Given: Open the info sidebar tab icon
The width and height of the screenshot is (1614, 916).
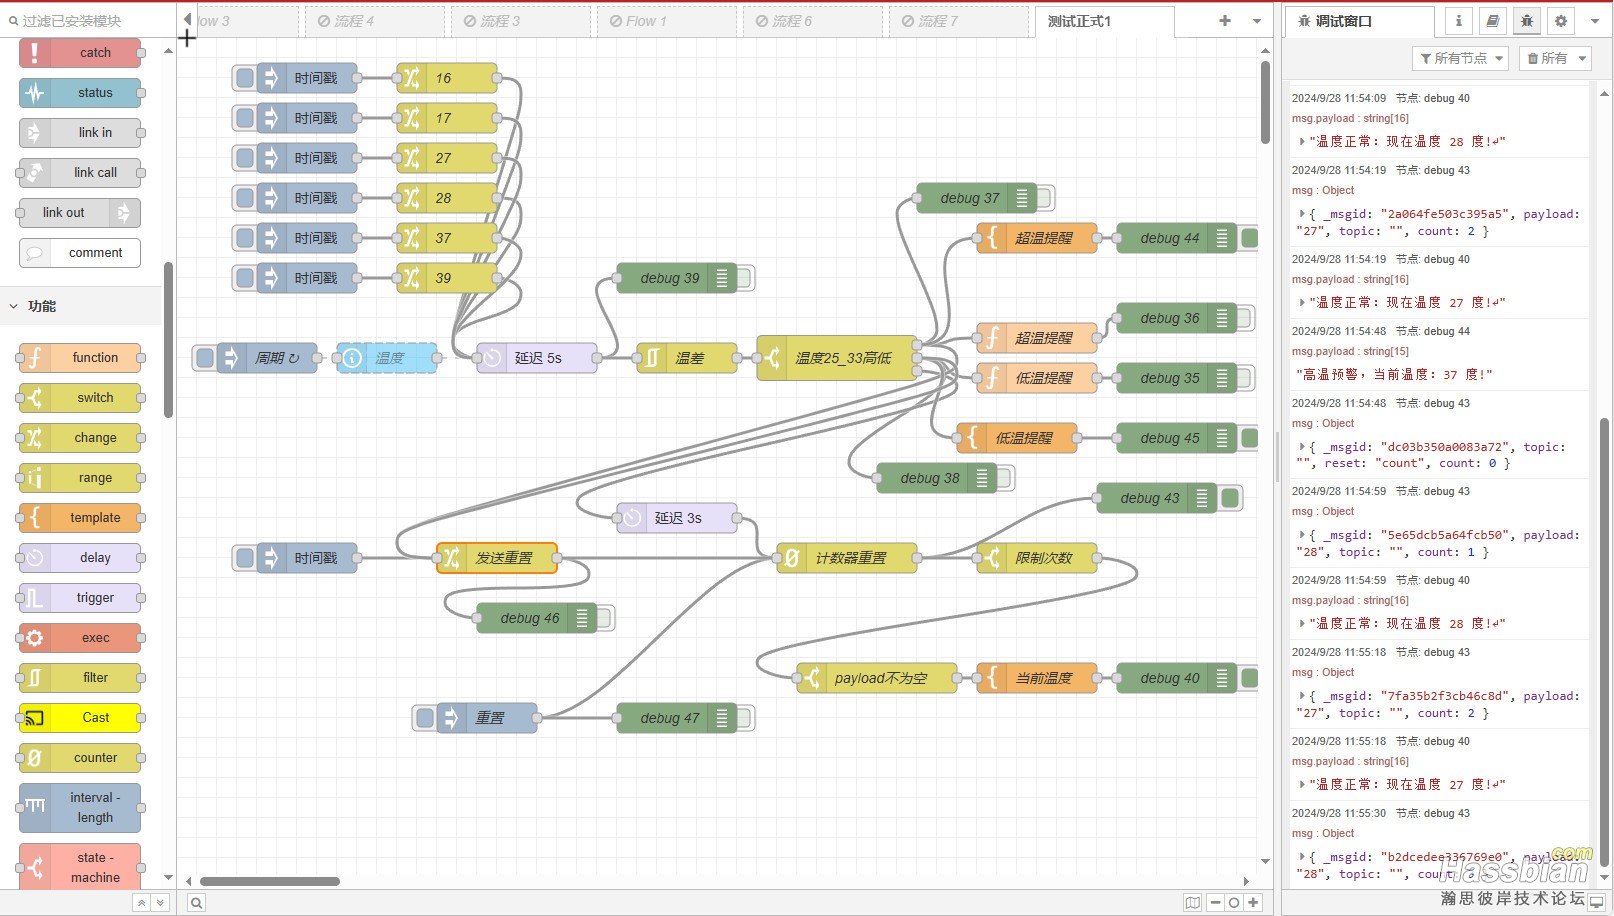Looking at the screenshot, I should (x=1458, y=21).
